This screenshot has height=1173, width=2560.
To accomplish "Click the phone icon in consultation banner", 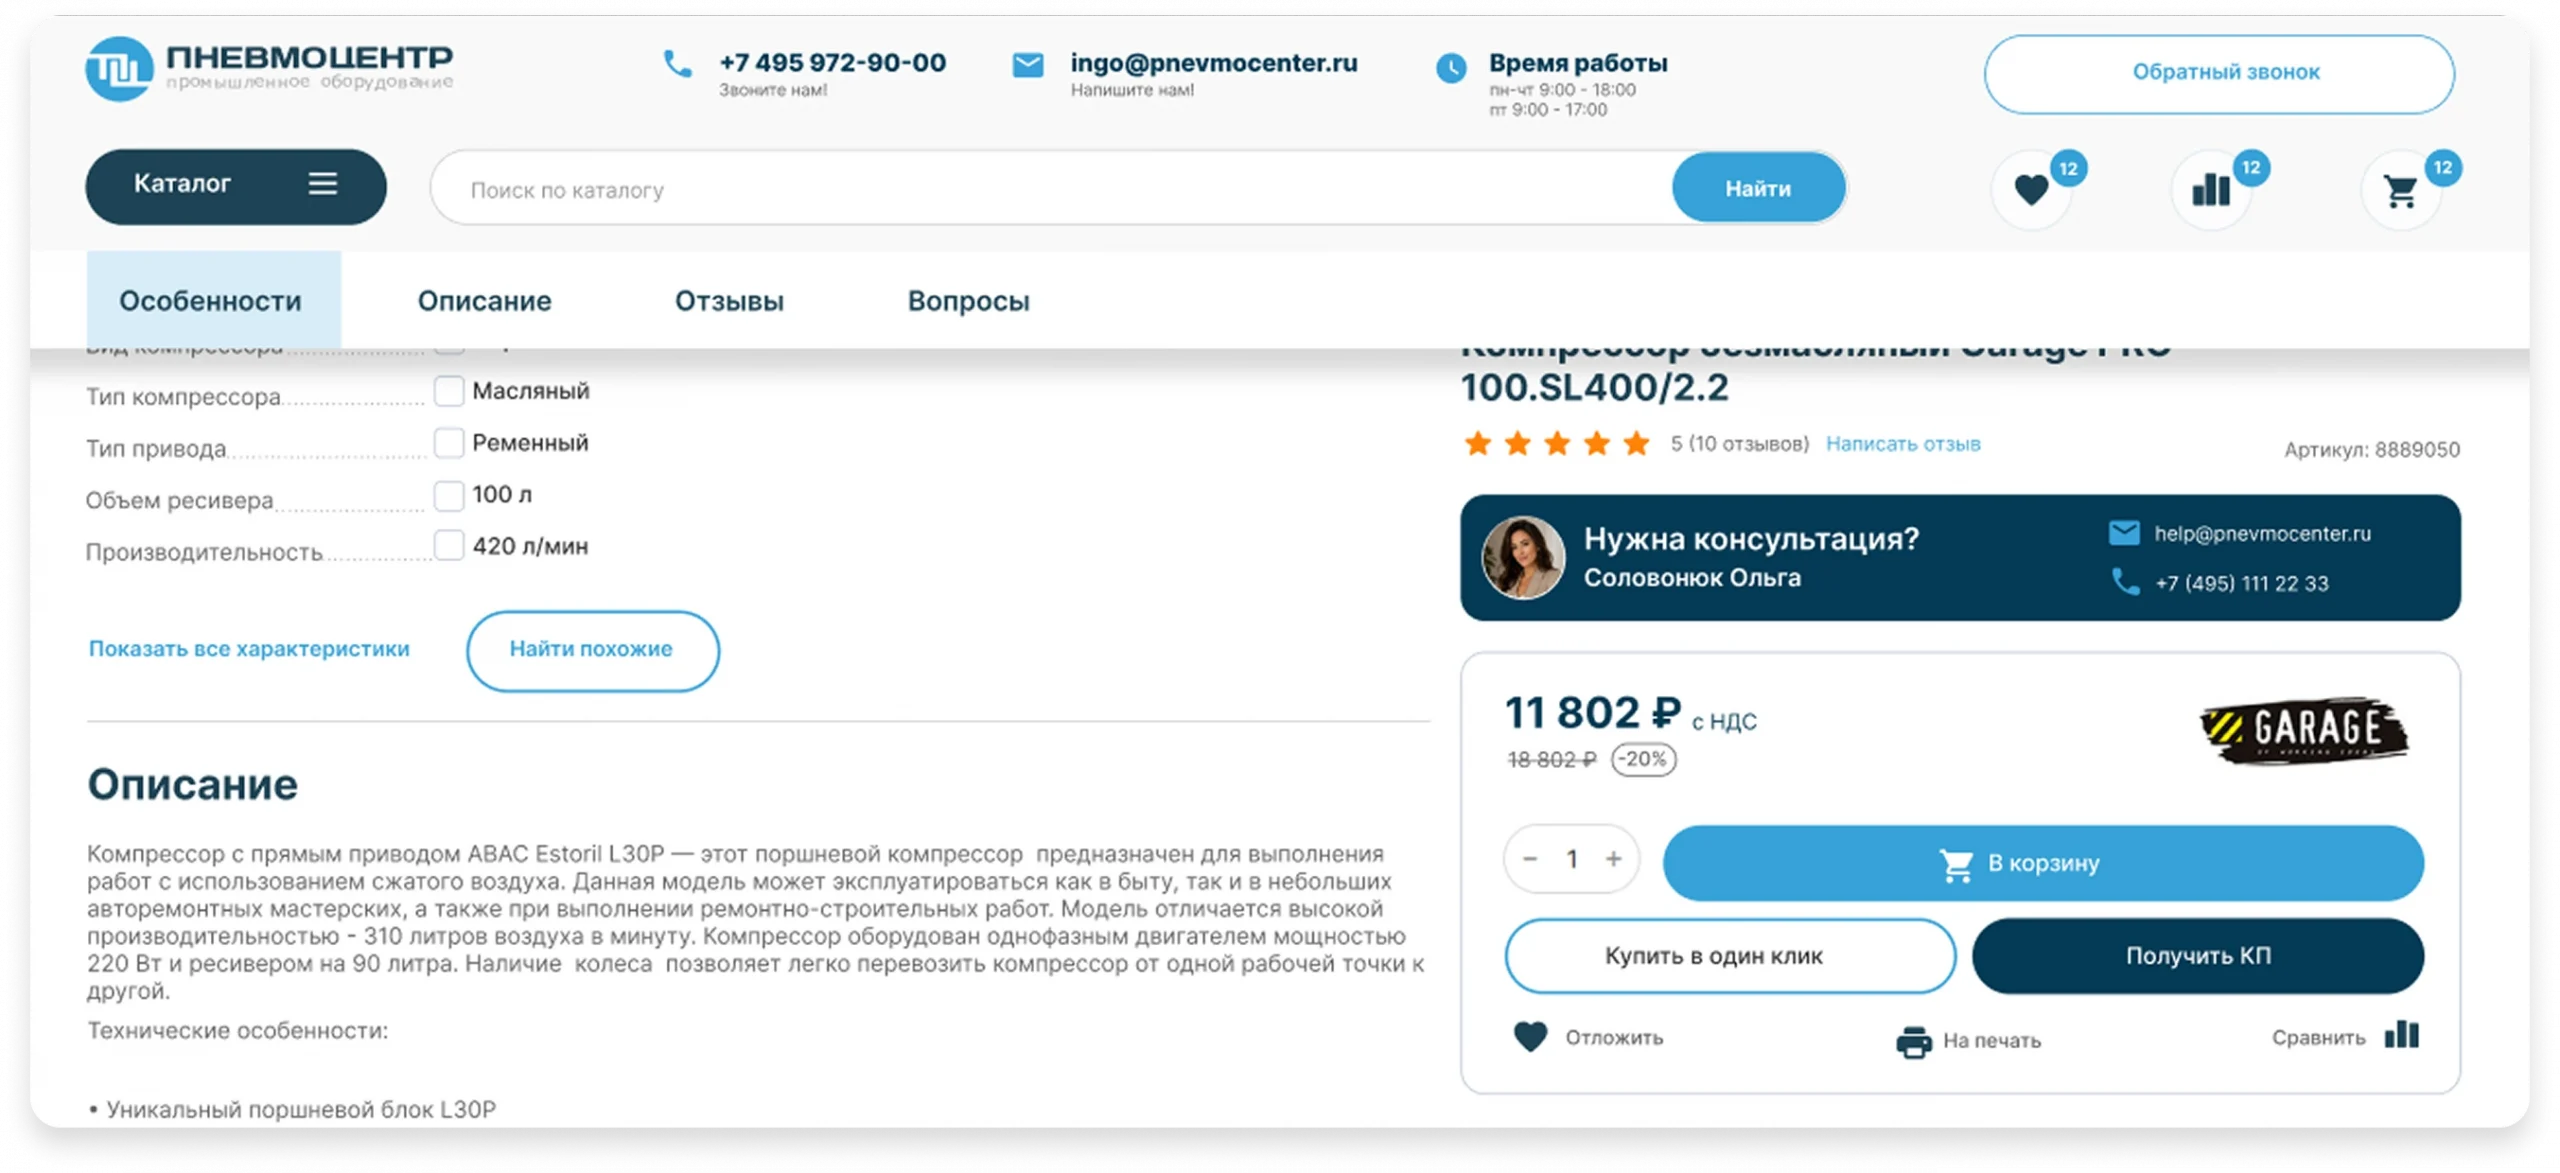I will click(2125, 581).
